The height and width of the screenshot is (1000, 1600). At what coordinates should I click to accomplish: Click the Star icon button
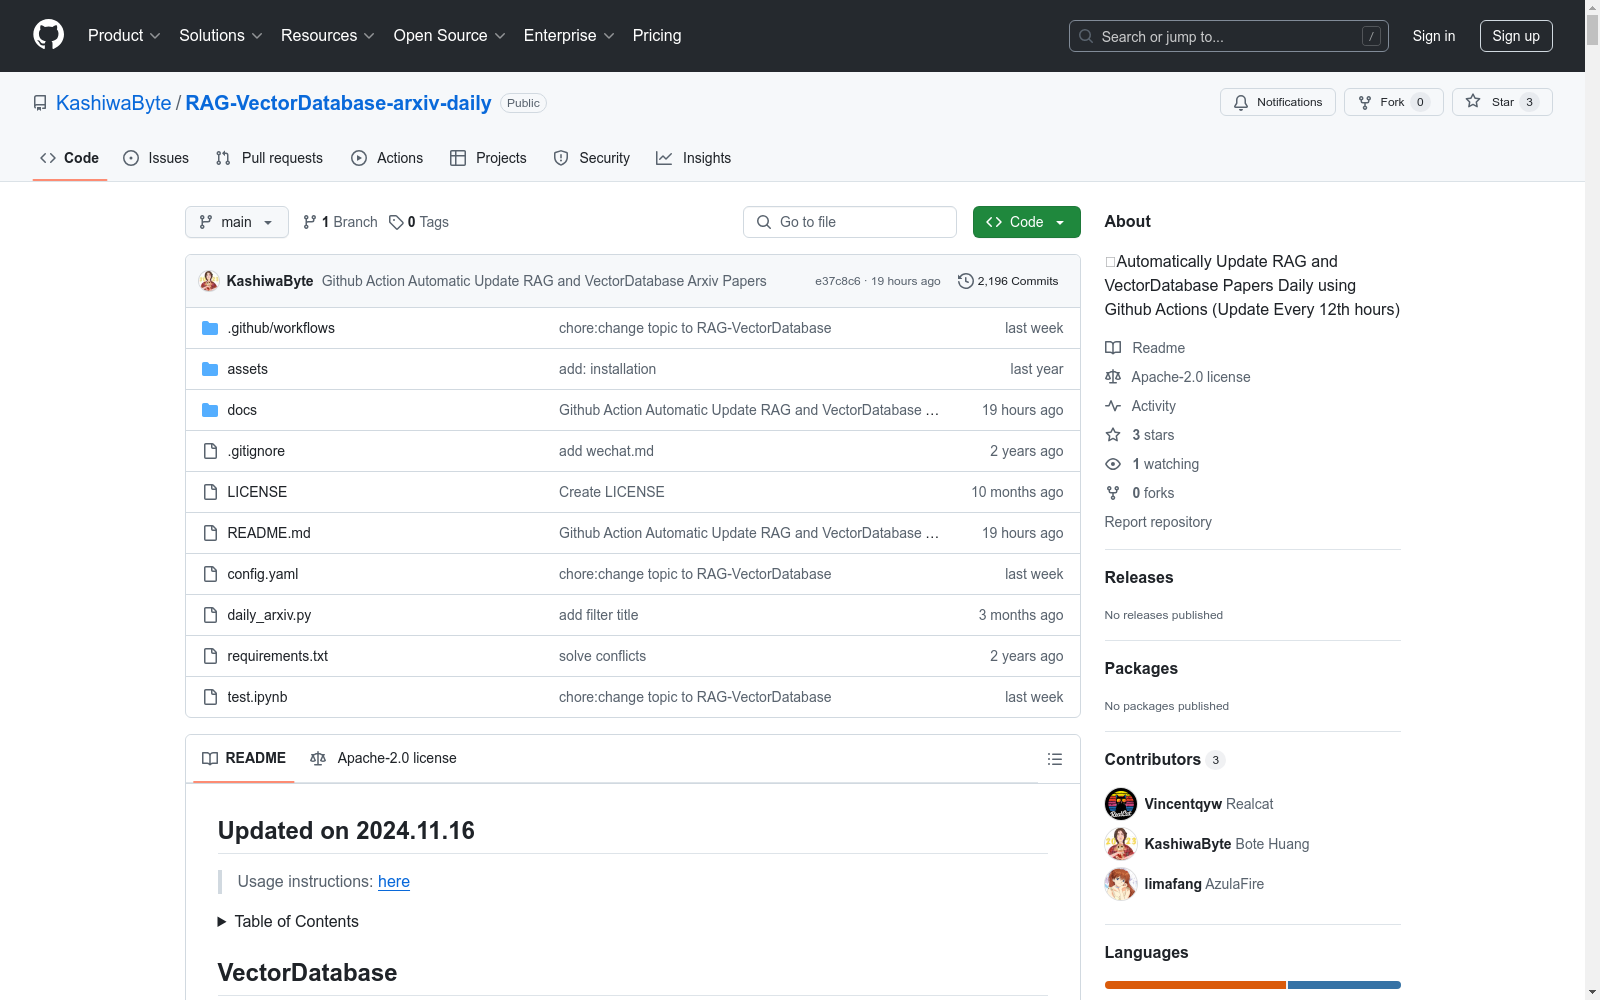[1473, 101]
